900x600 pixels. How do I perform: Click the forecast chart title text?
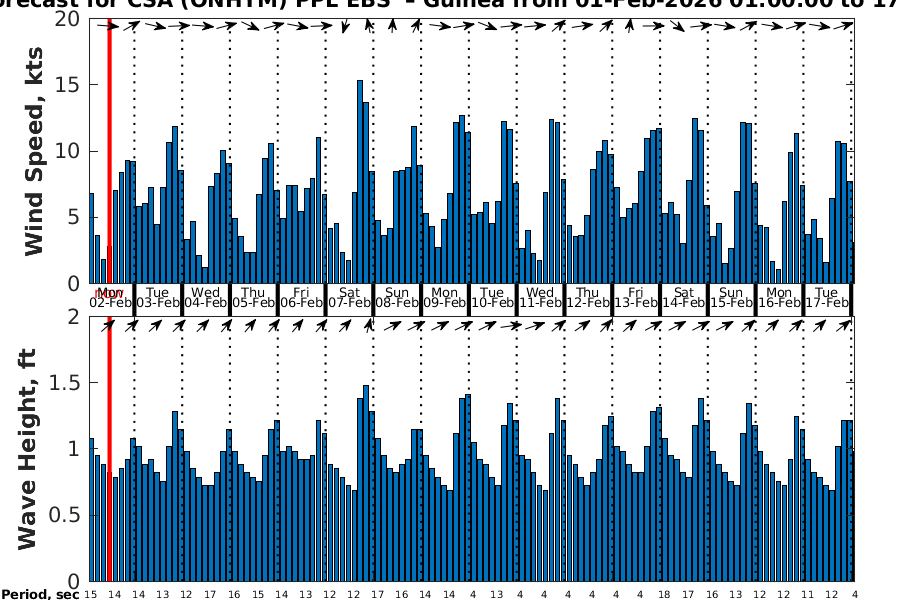(x=450, y=6)
